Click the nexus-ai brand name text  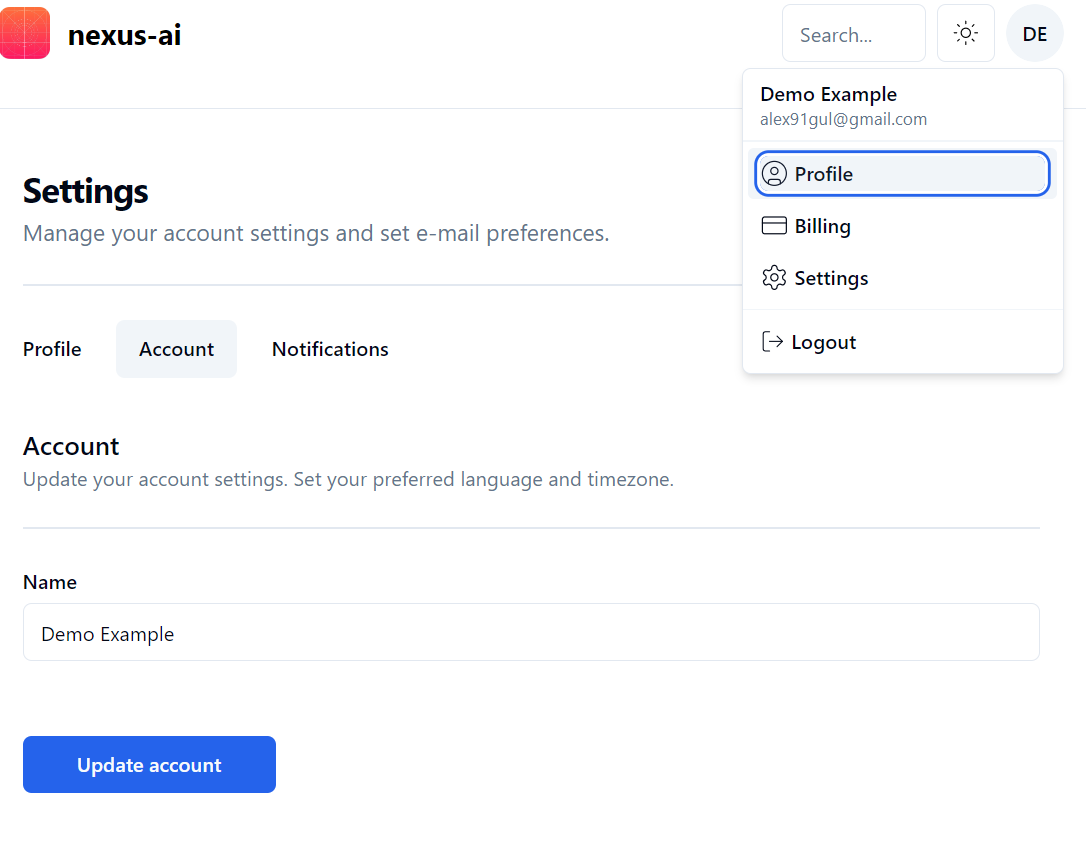coord(124,36)
